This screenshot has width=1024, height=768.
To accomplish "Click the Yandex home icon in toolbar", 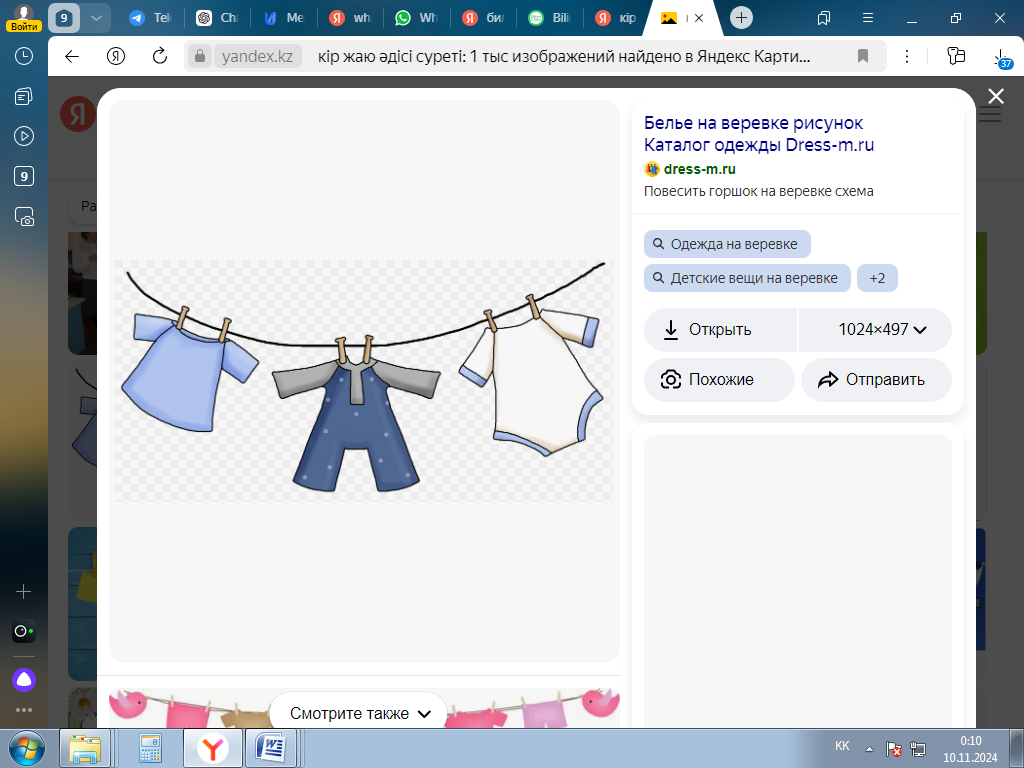I will [116, 56].
